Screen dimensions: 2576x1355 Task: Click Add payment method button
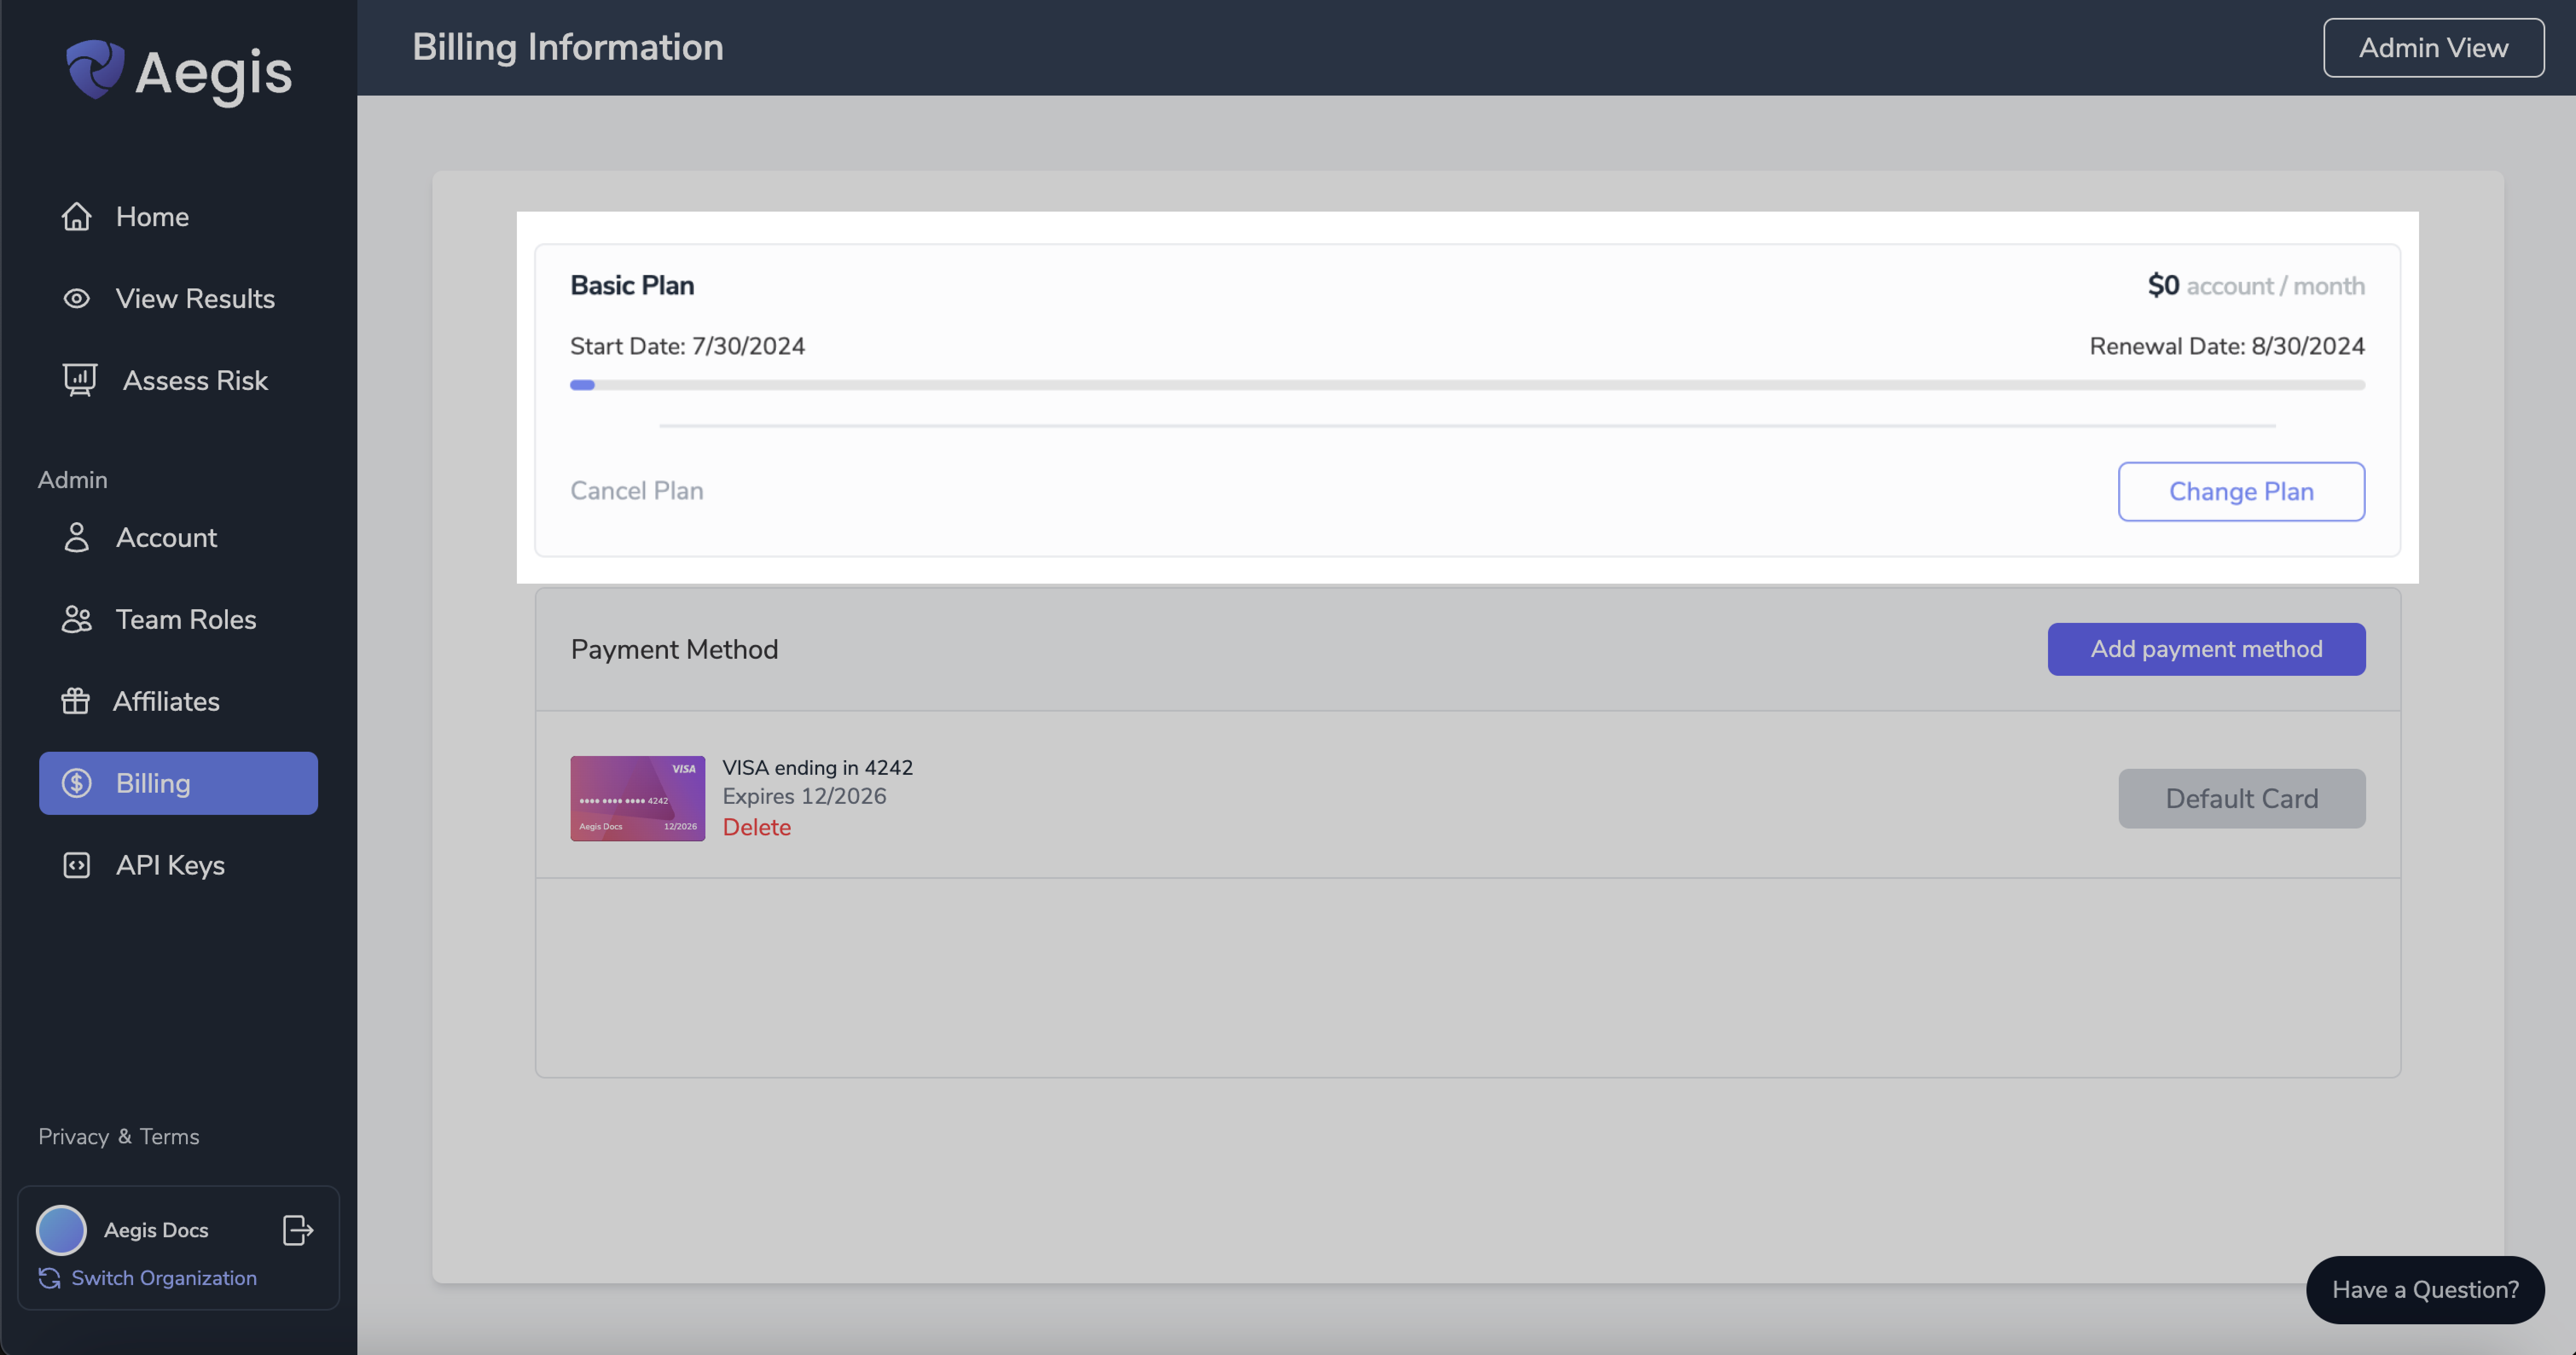click(x=2206, y=649)
